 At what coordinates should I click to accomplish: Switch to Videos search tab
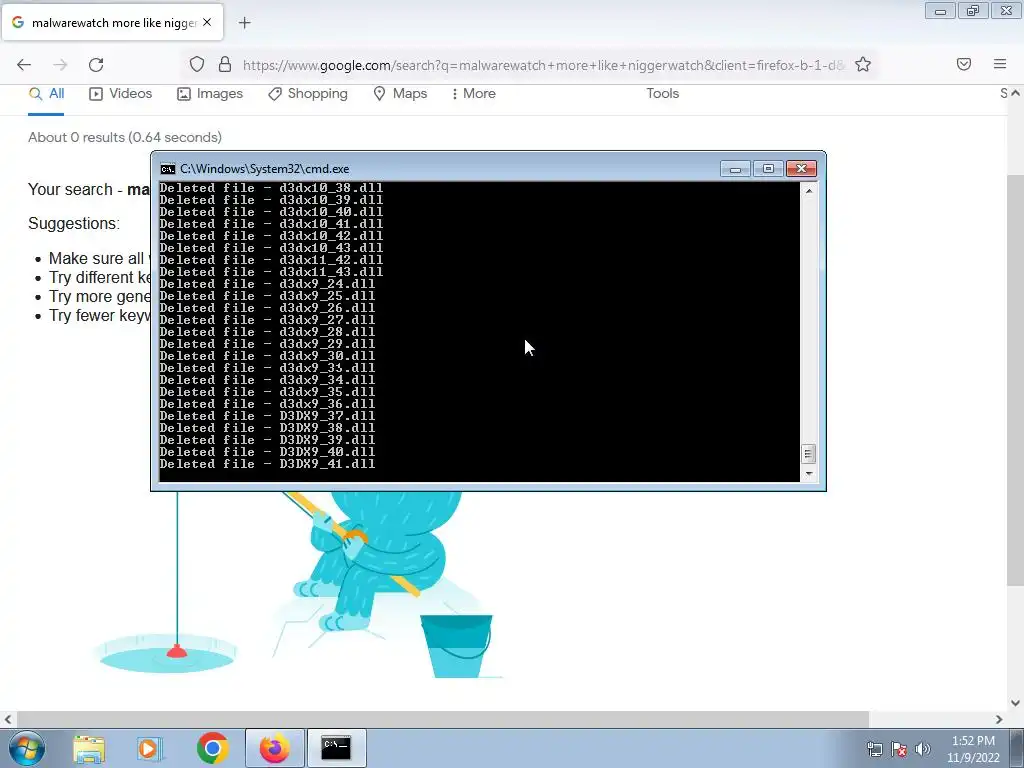coord(120,94)
